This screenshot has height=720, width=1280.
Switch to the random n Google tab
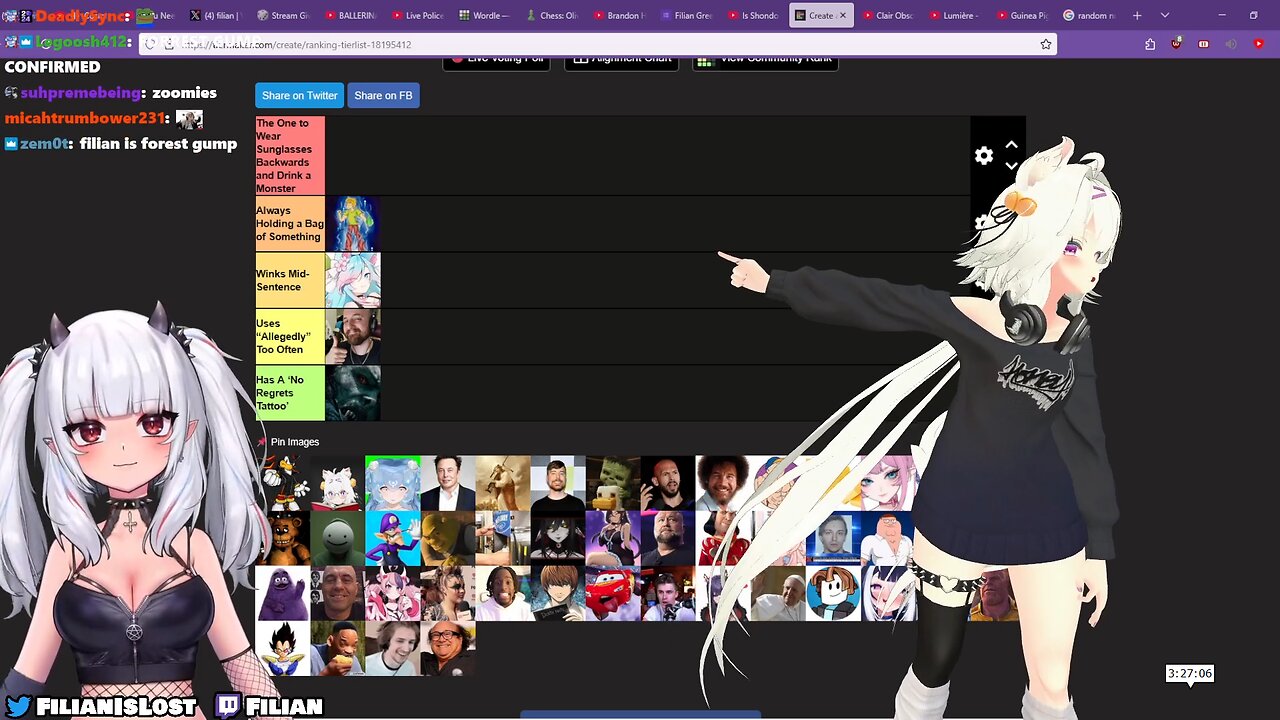(1088, 15)
